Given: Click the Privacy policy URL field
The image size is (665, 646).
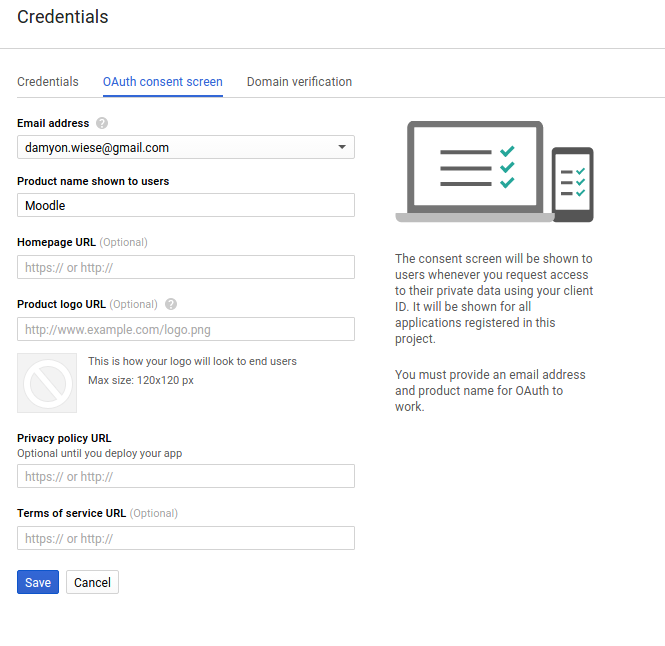Looking at the screenshot, I should point(186,476).
